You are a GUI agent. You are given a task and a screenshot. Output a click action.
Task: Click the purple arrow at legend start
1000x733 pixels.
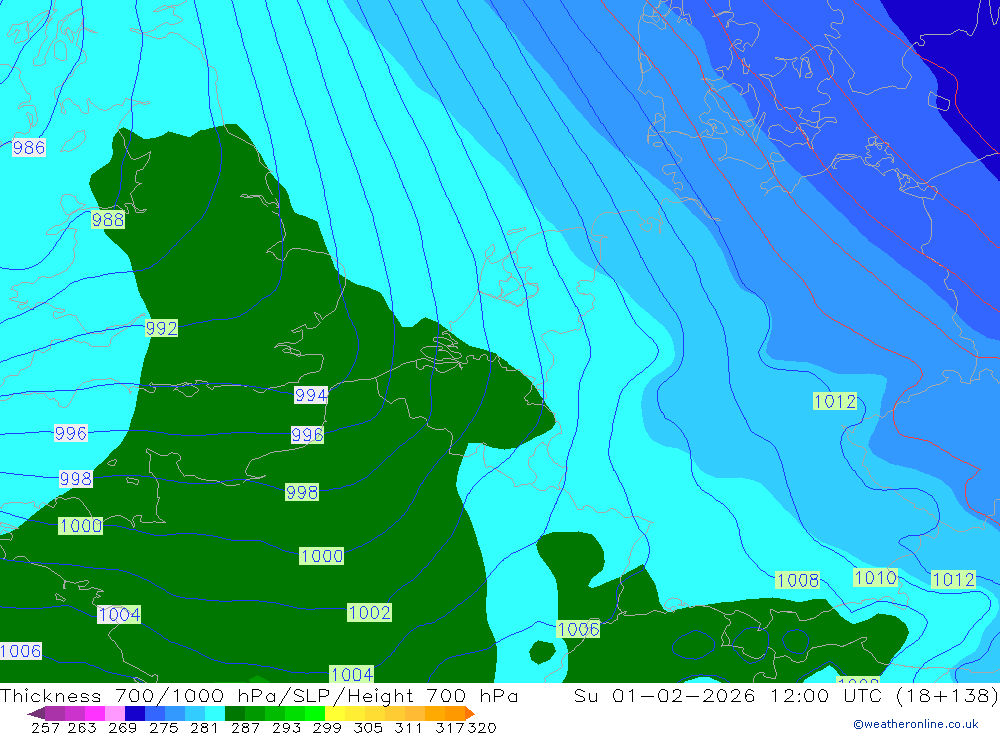36,713
